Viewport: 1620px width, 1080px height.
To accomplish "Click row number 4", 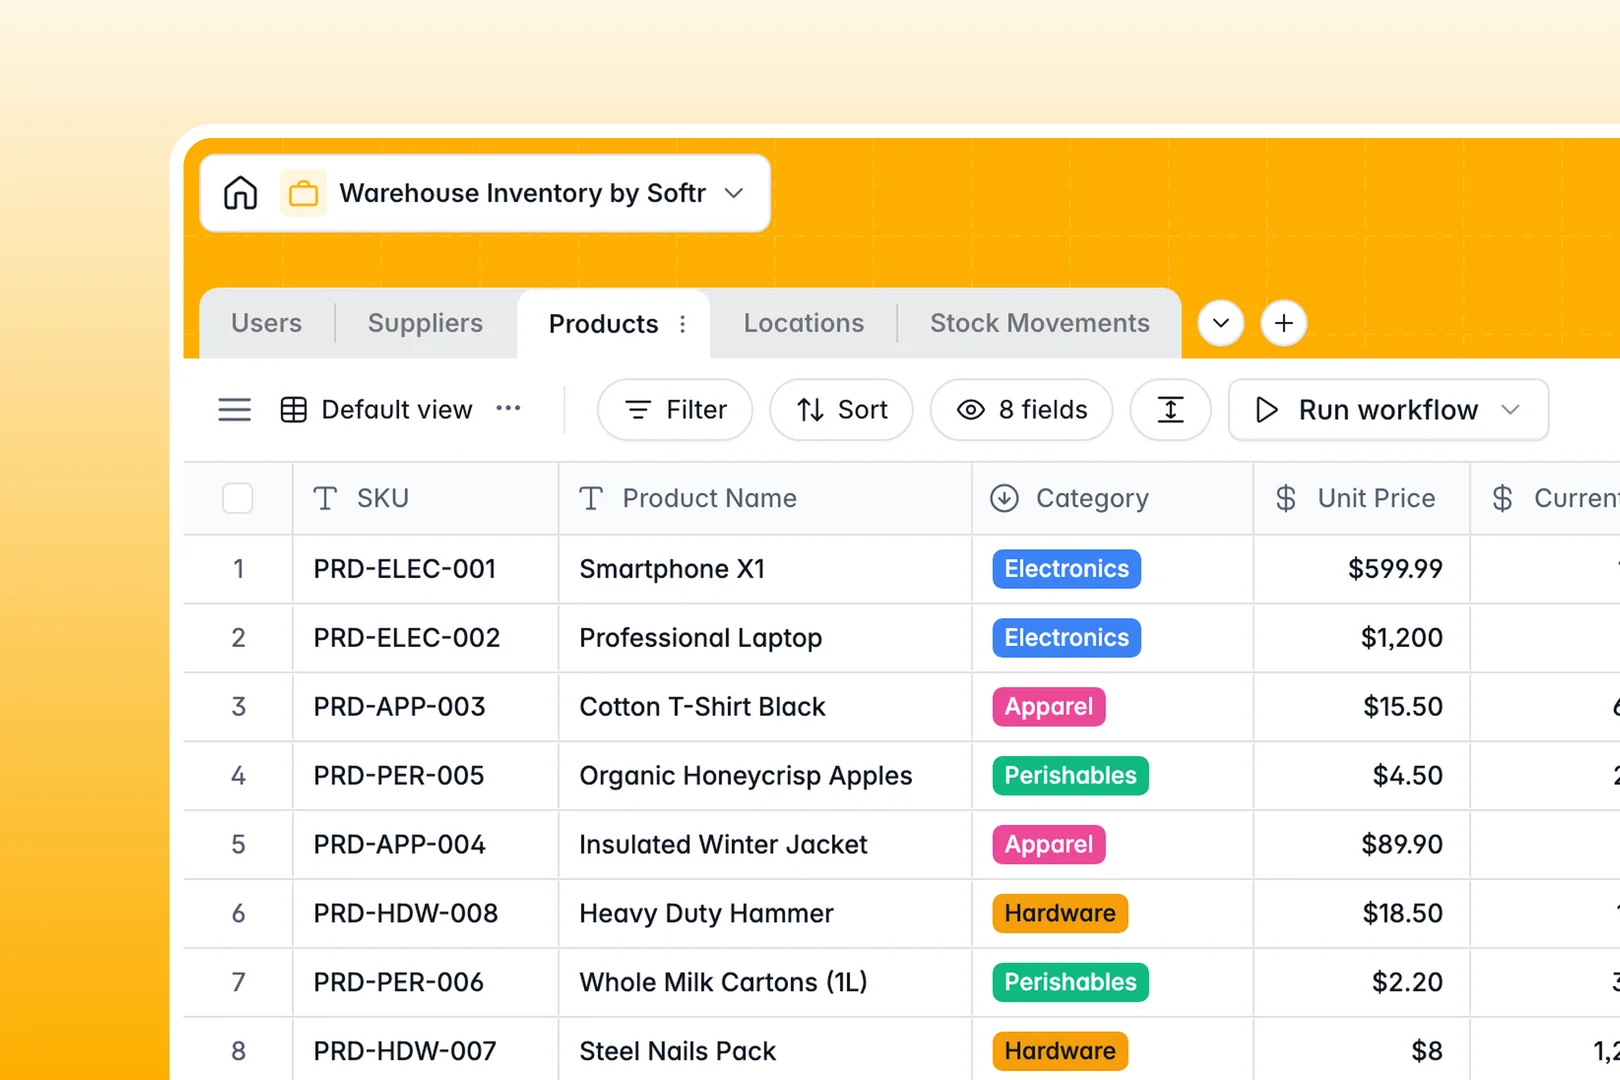I will click(x=238, y=776).
